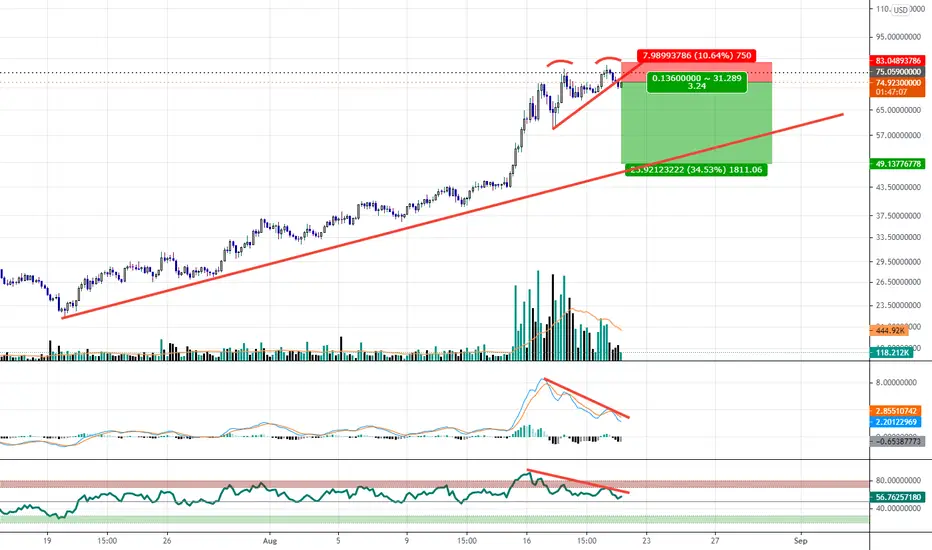Click the 8.00000000 MACD axis label

coord(896,382)
